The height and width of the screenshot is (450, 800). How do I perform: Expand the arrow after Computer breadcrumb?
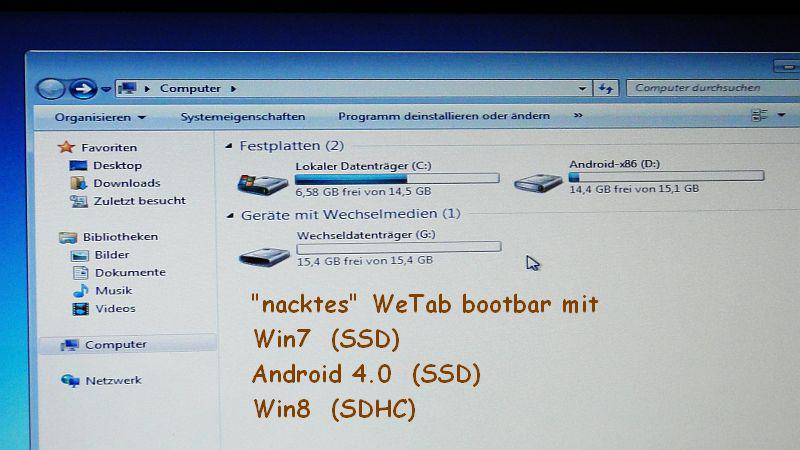233,88
